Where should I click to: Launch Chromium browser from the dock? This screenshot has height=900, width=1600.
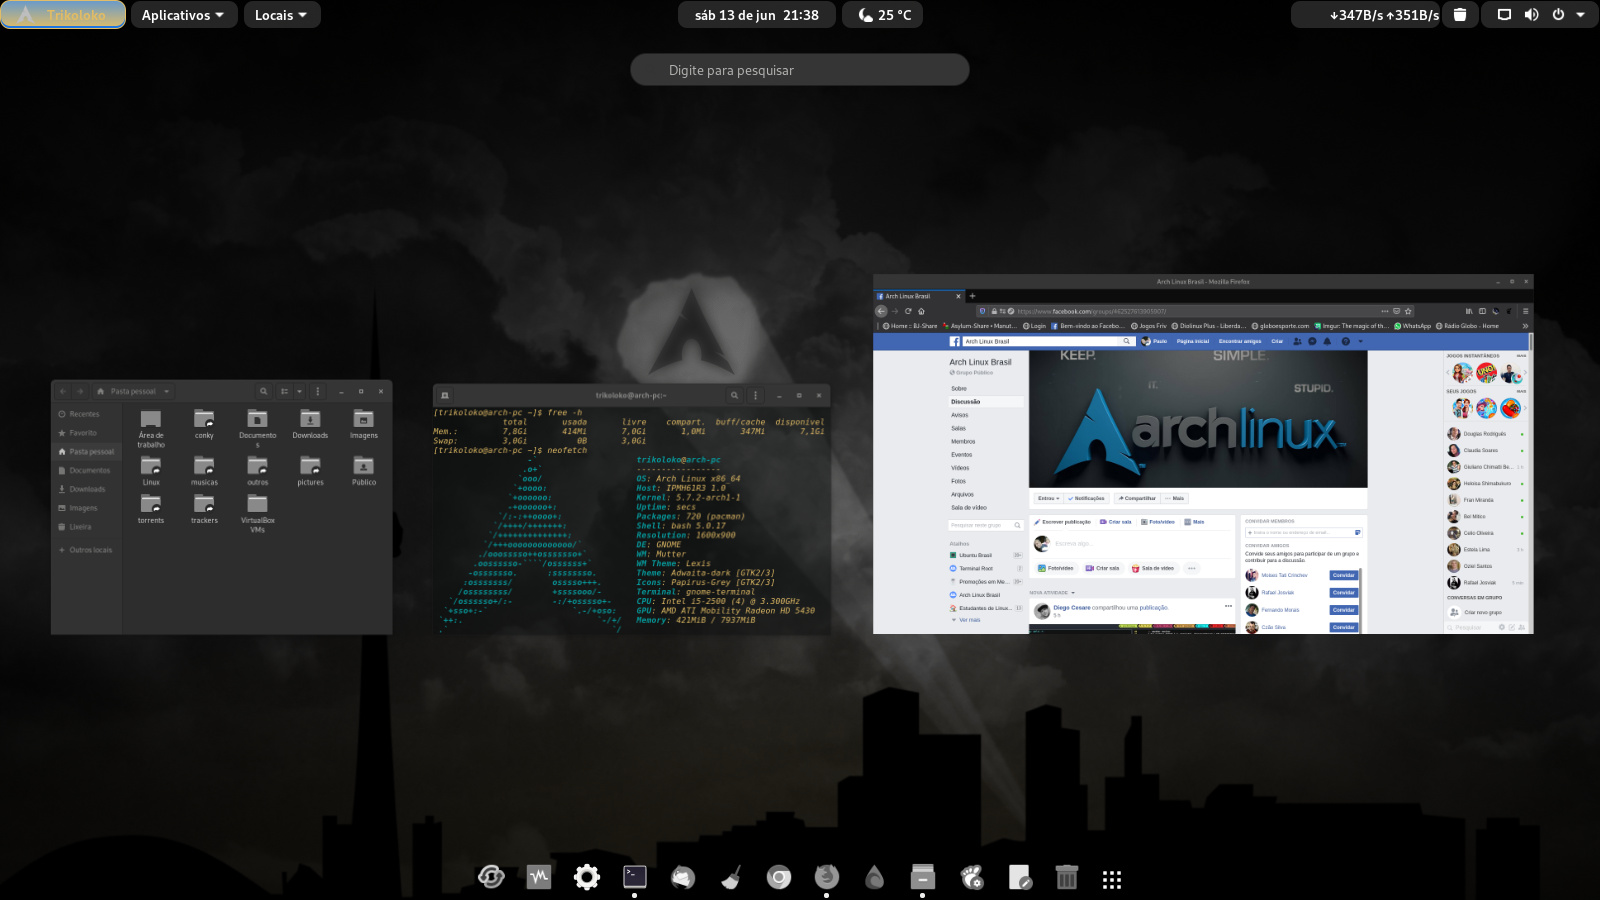click(779, 878)
